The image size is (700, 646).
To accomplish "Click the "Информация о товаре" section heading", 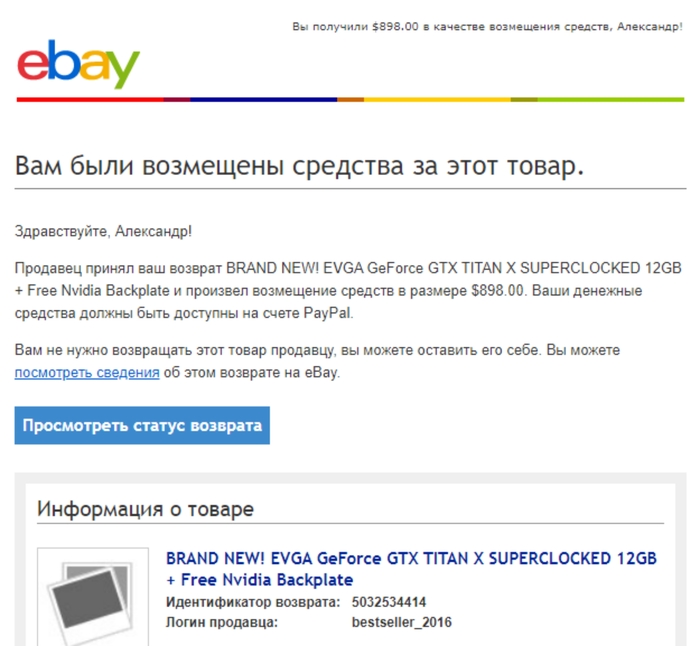I will pos(145,509).
